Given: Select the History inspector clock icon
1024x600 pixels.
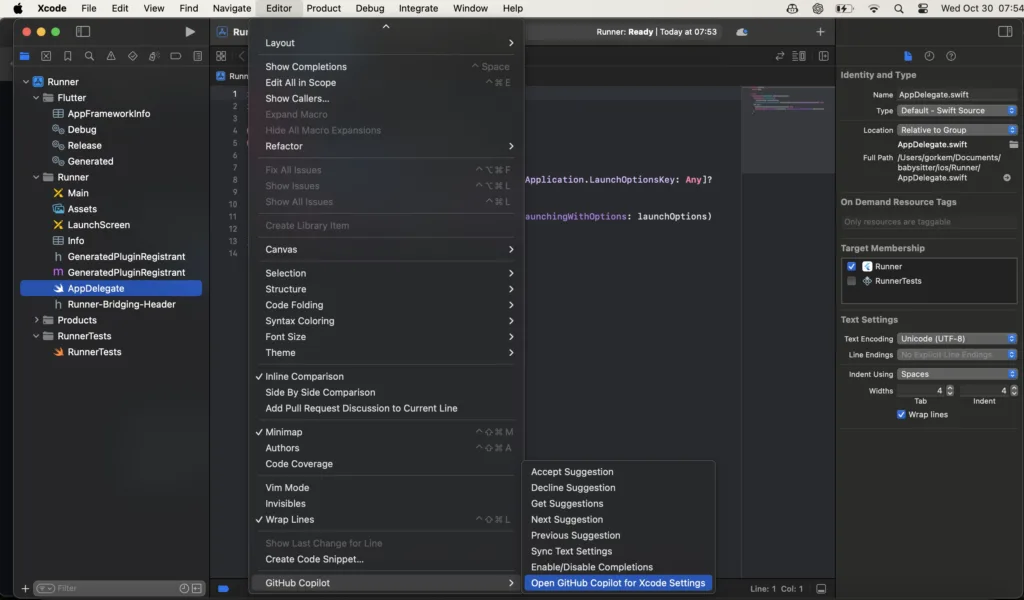Looking at the screenshot, I should (x=929, y=56).
